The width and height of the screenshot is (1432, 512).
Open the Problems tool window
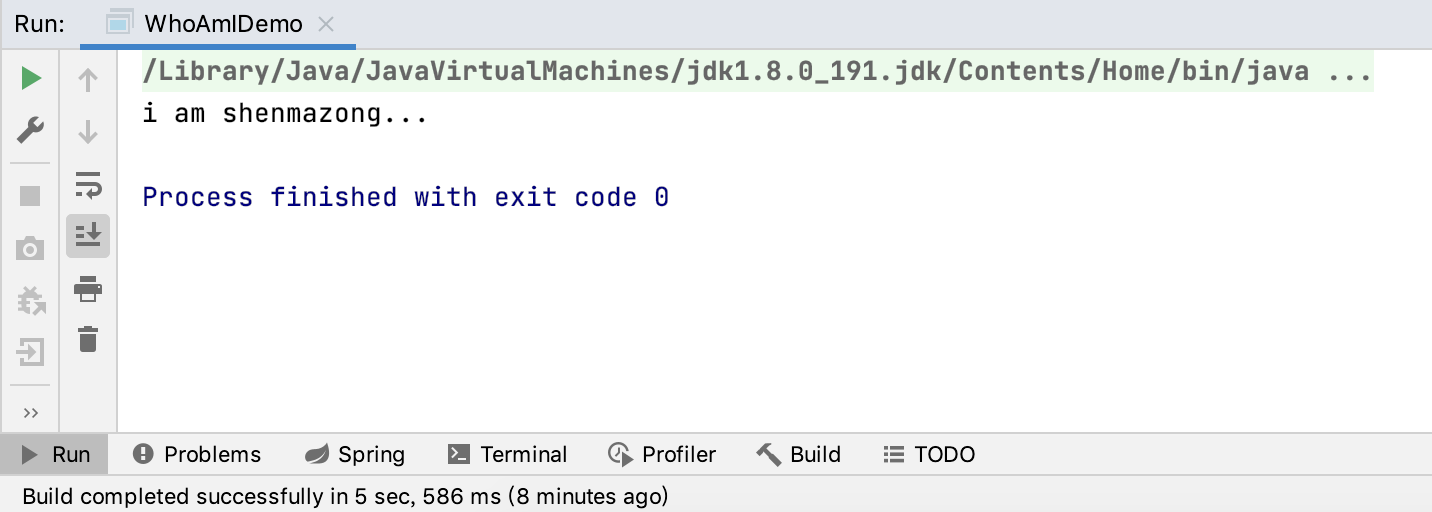197,455
